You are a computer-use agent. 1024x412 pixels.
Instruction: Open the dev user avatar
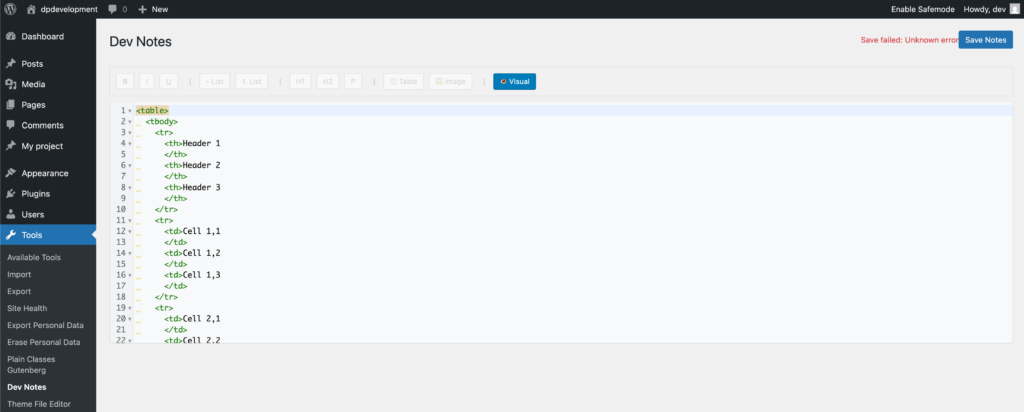(x=1014, y=9)
